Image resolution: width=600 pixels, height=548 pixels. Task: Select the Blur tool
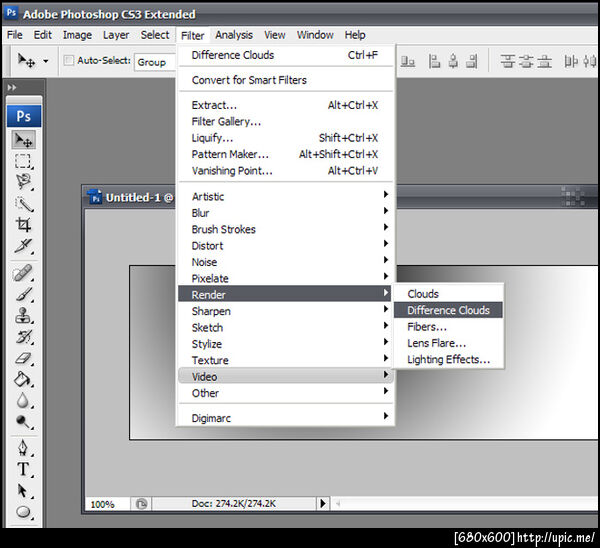23,400
